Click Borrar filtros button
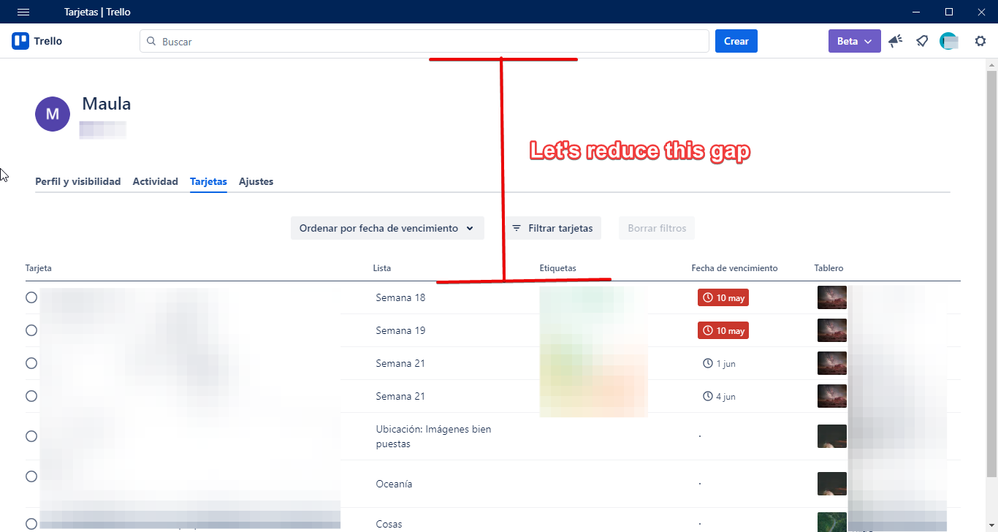The width and height of the screenshot is (998, 532). coord(656,228)
